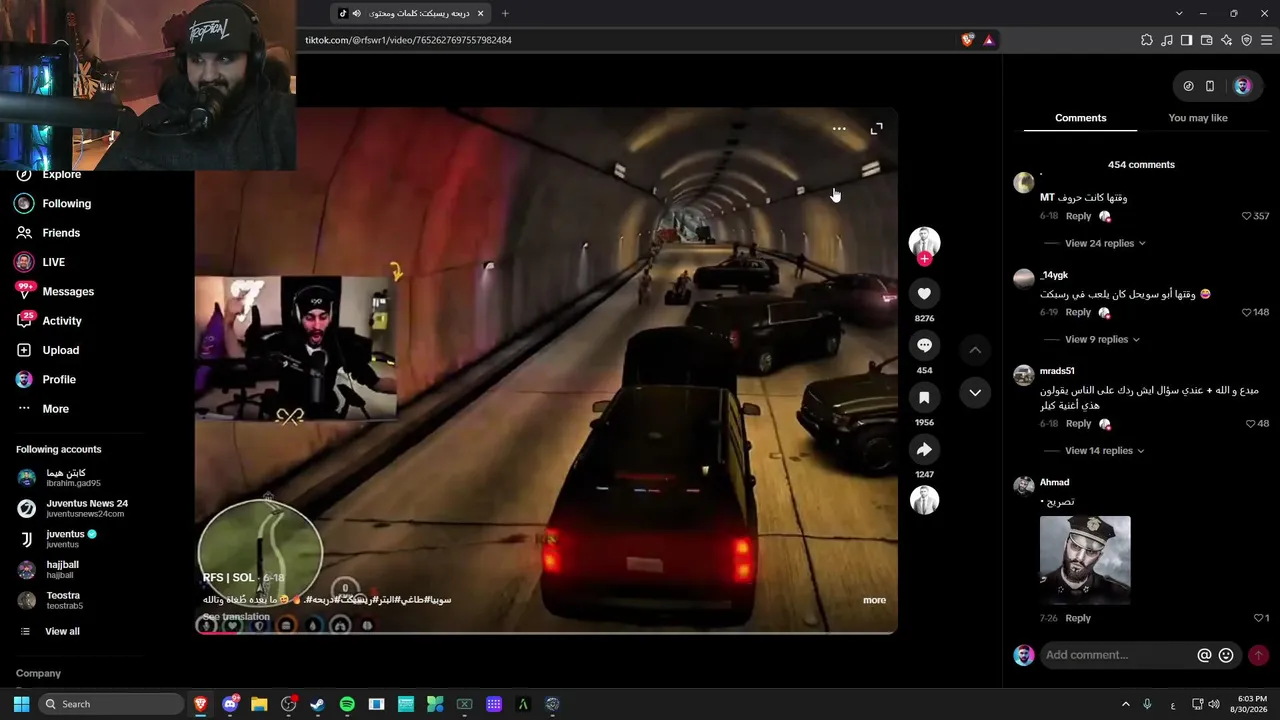
Task: Open the emoji picker in comment box
Action: pyautogui.click(x=1226, y=655)
